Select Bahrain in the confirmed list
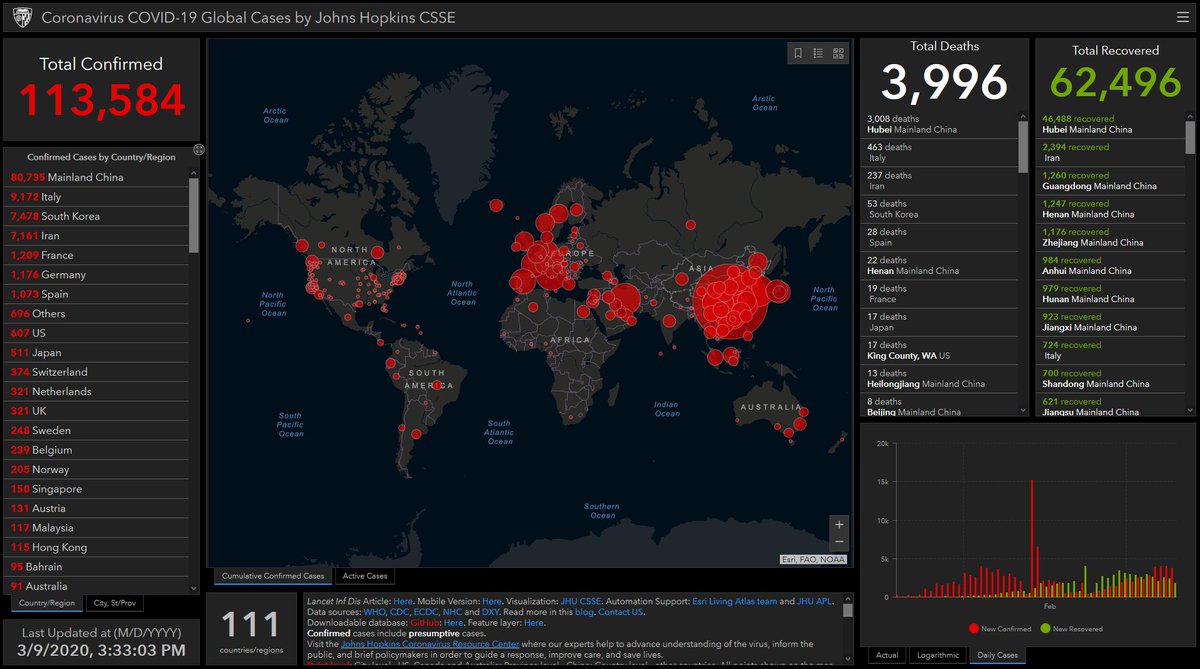1200x669 pixels. (97, 567)
